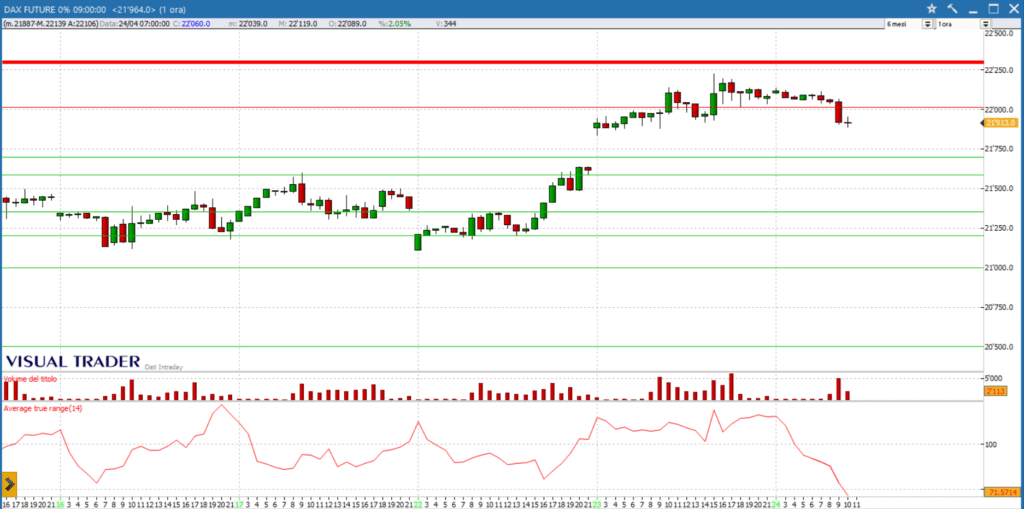Click the green day marker 22 on time axis
The height and width of the screenshot is (509, 1024).
[x=418, y=504]
